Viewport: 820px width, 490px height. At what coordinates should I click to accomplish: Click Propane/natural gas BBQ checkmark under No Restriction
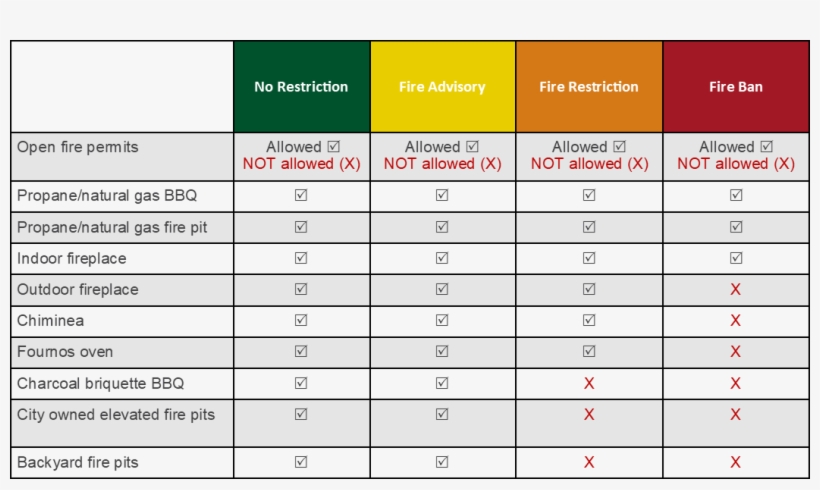coord(301,196)
